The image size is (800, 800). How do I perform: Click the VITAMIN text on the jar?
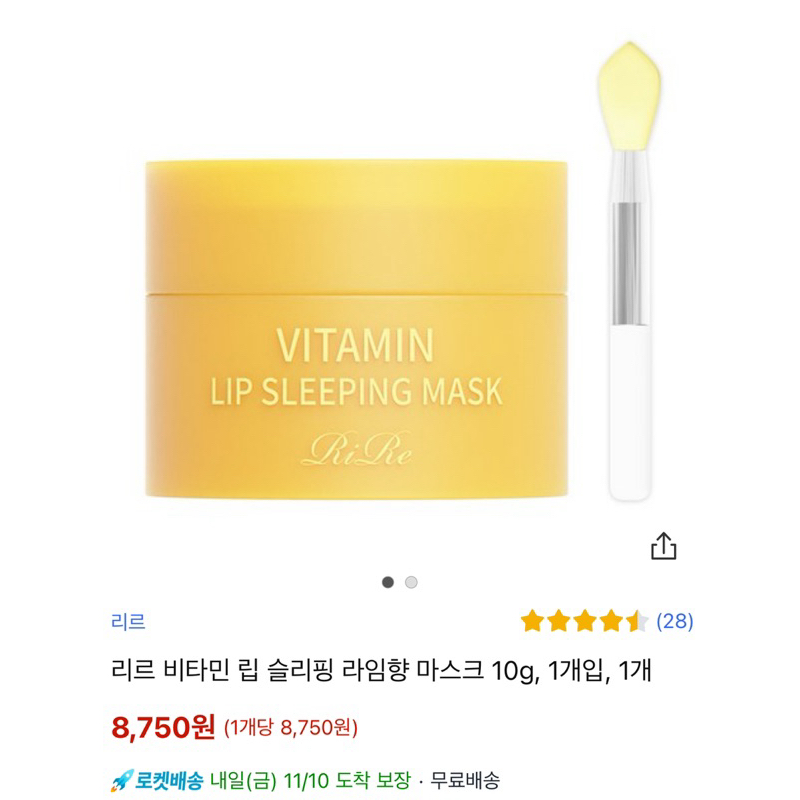click(x=355, y=345)
